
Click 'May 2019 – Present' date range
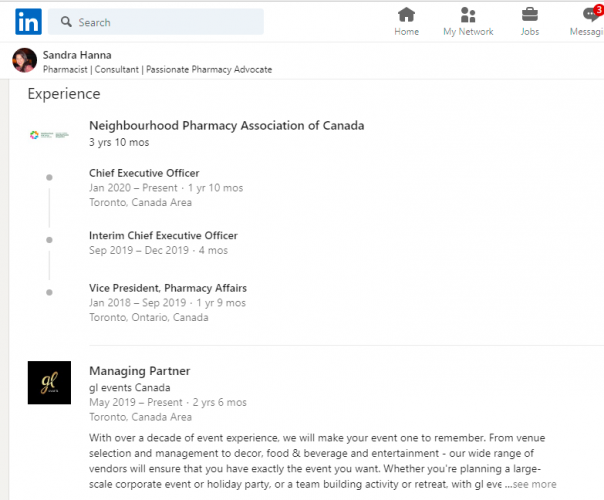tap(136, 402)
